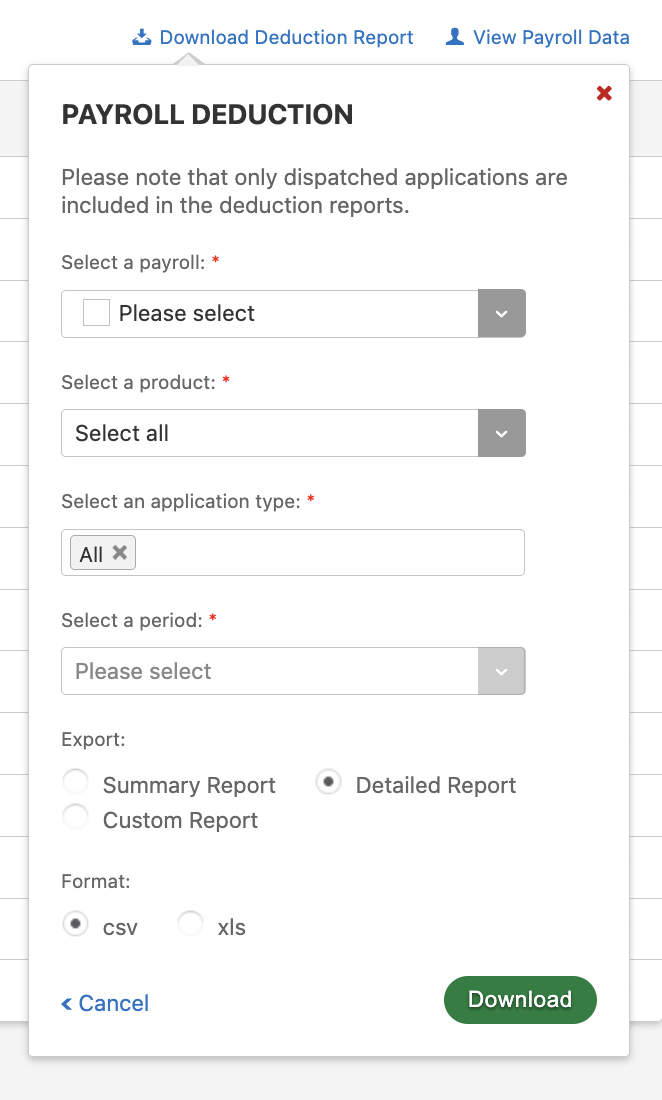Image resolution: width=662 pixels, height=1100 pixels.
Task: Select the Summary Report radio button
Action: click(x=75, y=781)
